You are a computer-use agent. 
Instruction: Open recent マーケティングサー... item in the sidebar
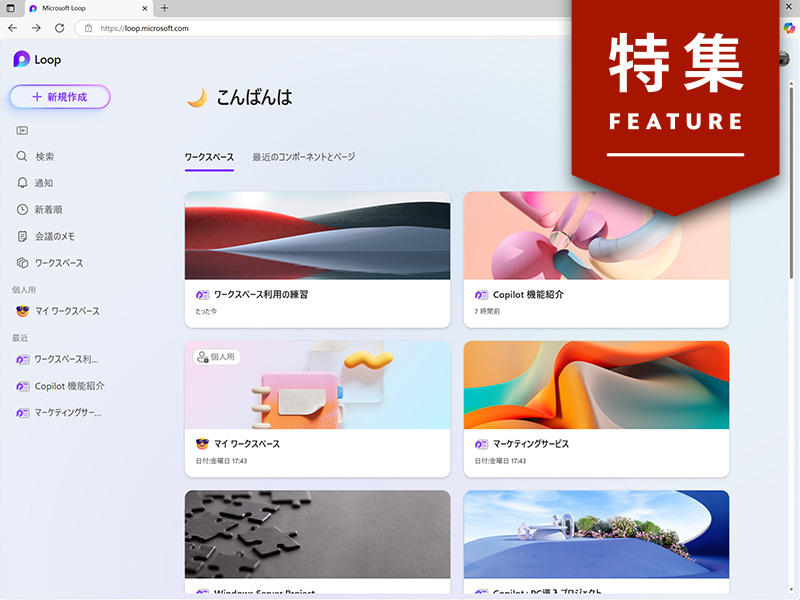click(x=67, y=412)
